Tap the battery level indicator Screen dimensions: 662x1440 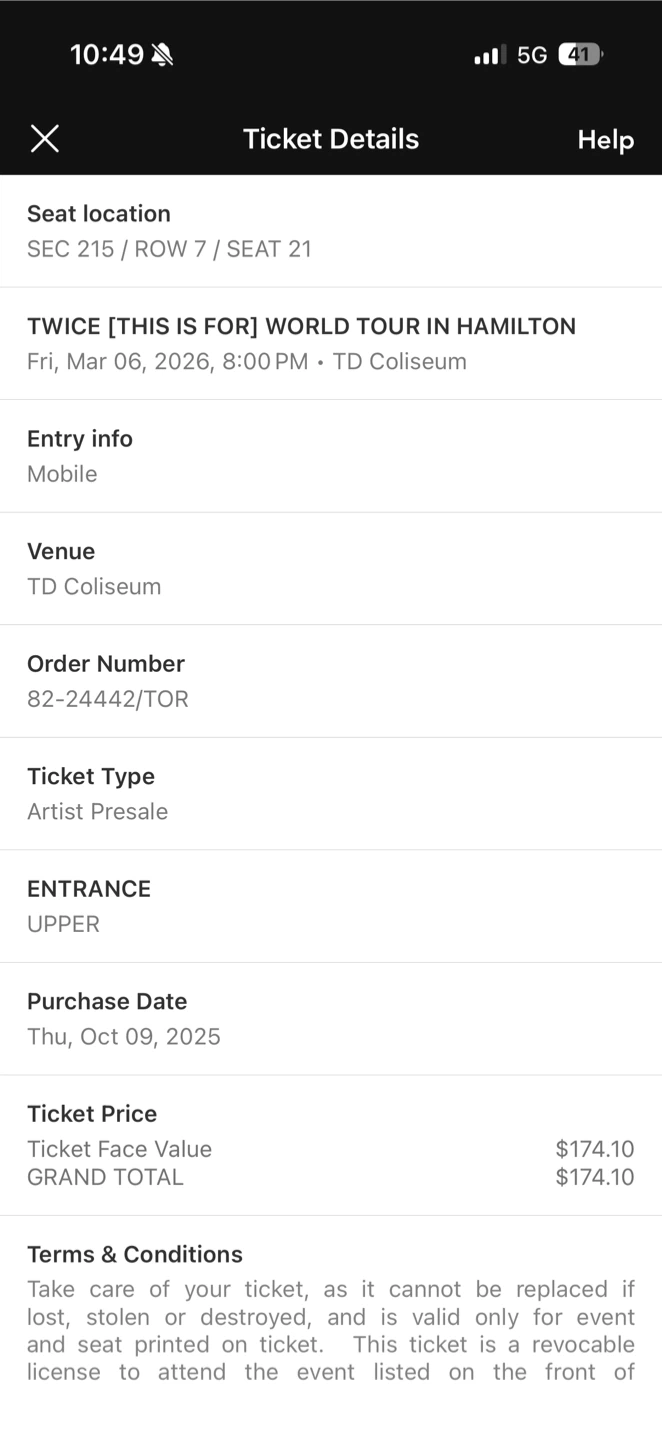[x=580, y=55]
